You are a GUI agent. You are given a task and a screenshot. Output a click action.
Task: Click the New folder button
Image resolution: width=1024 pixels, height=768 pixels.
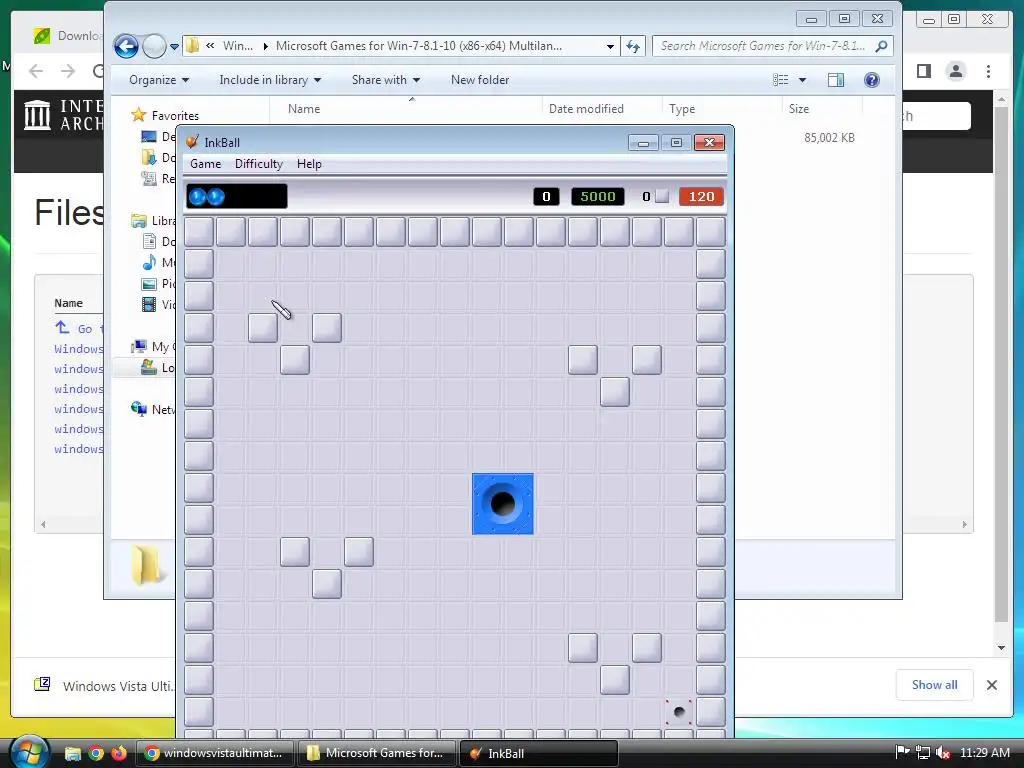click(x=480, y=80)
